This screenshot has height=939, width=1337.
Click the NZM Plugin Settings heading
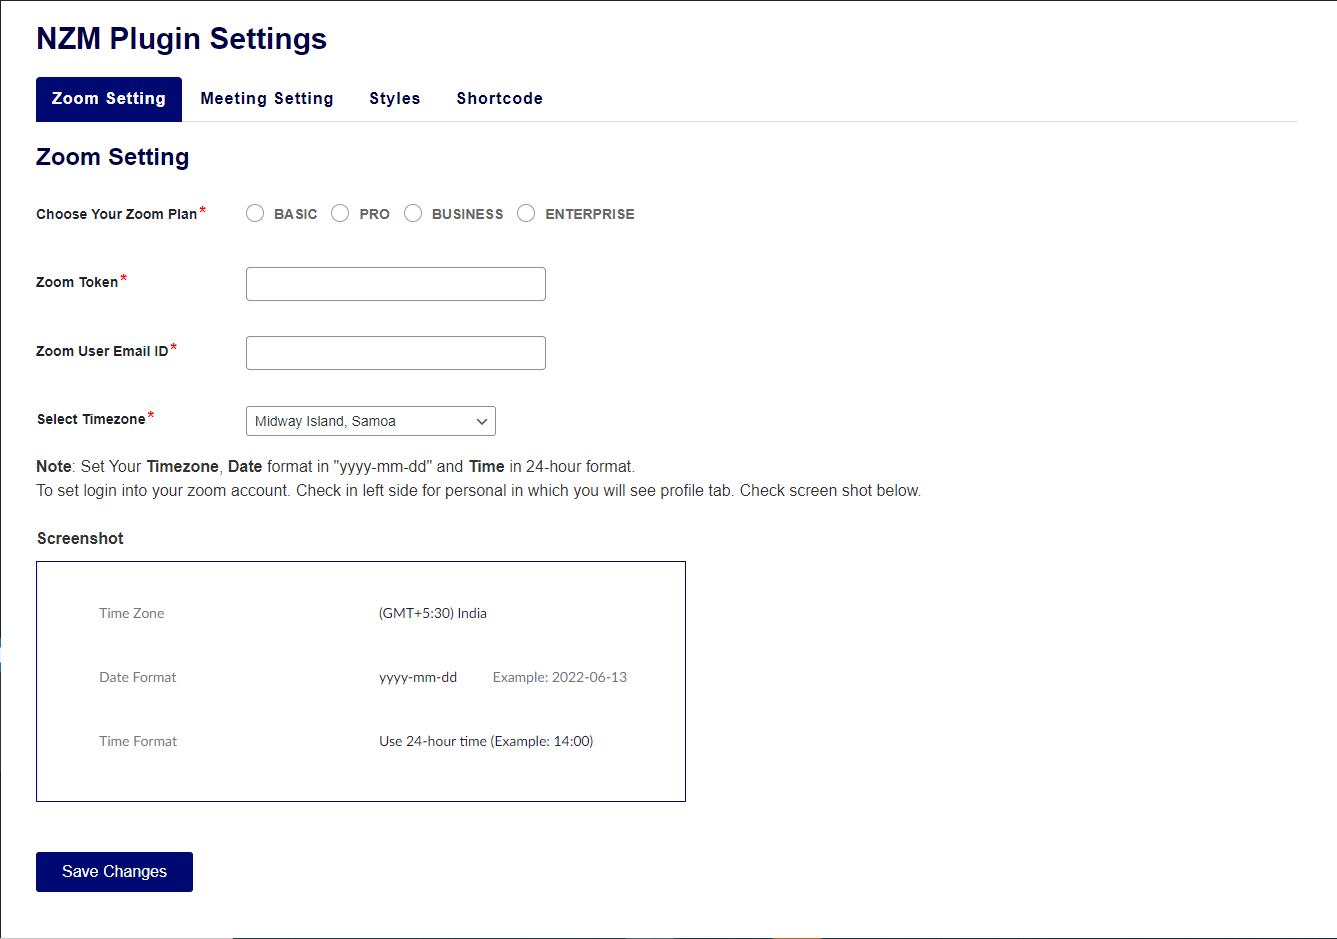pos(182,38)
